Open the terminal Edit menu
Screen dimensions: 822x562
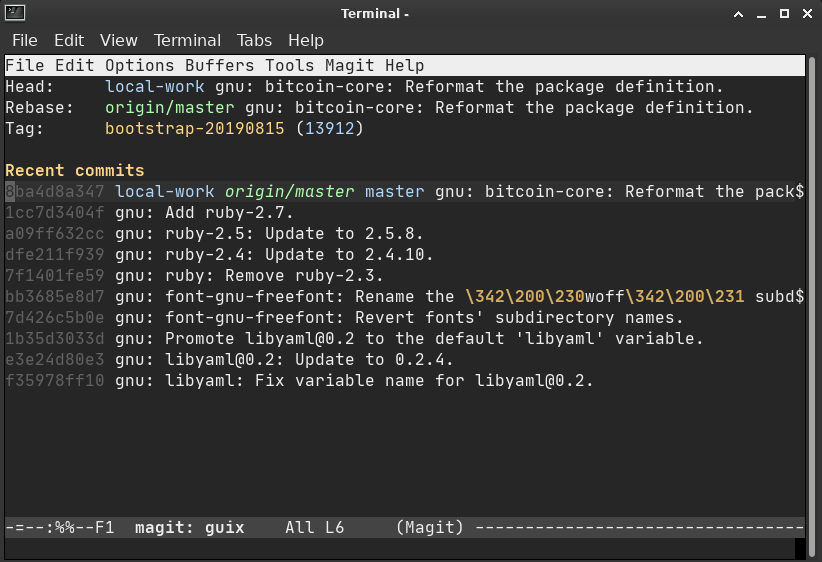69,40
